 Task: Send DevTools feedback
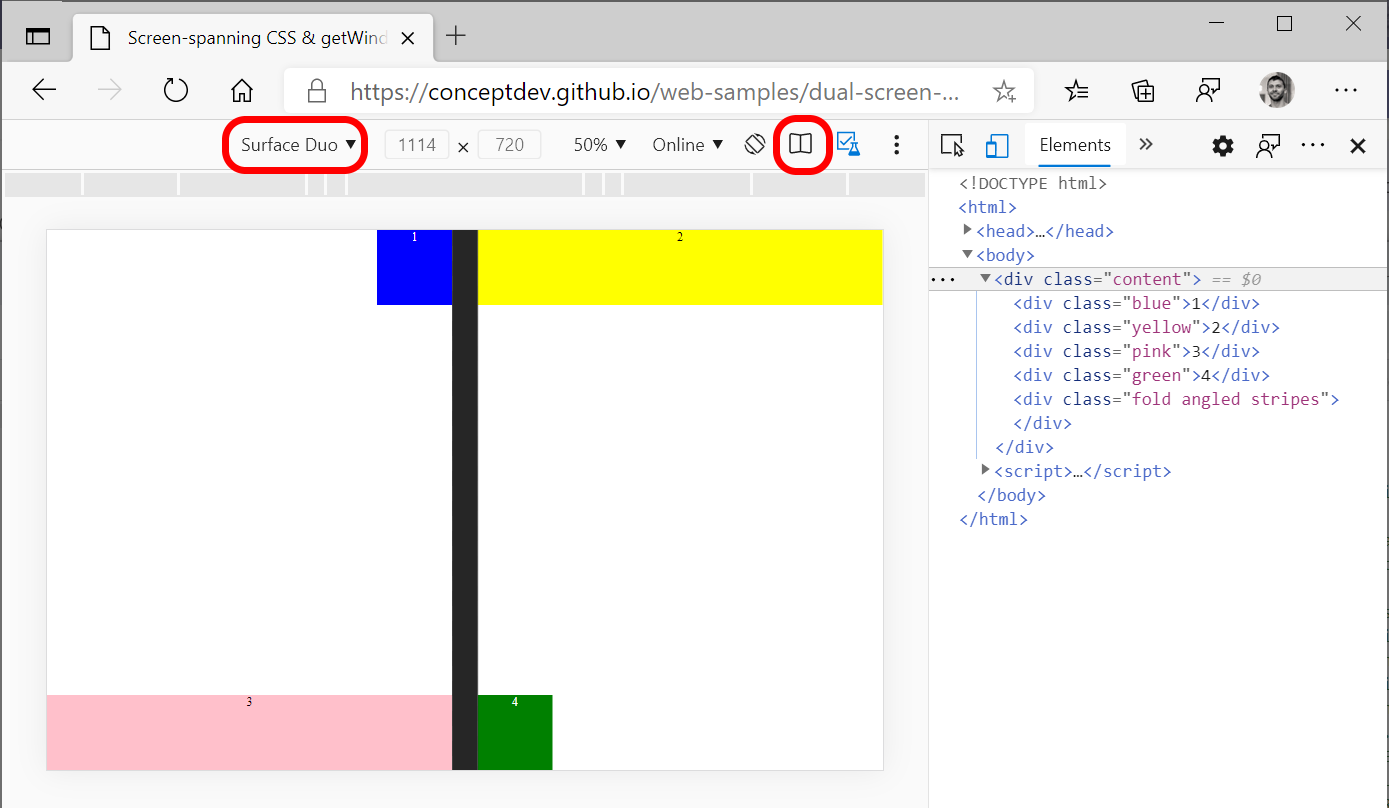click(x=1269, y=146)
